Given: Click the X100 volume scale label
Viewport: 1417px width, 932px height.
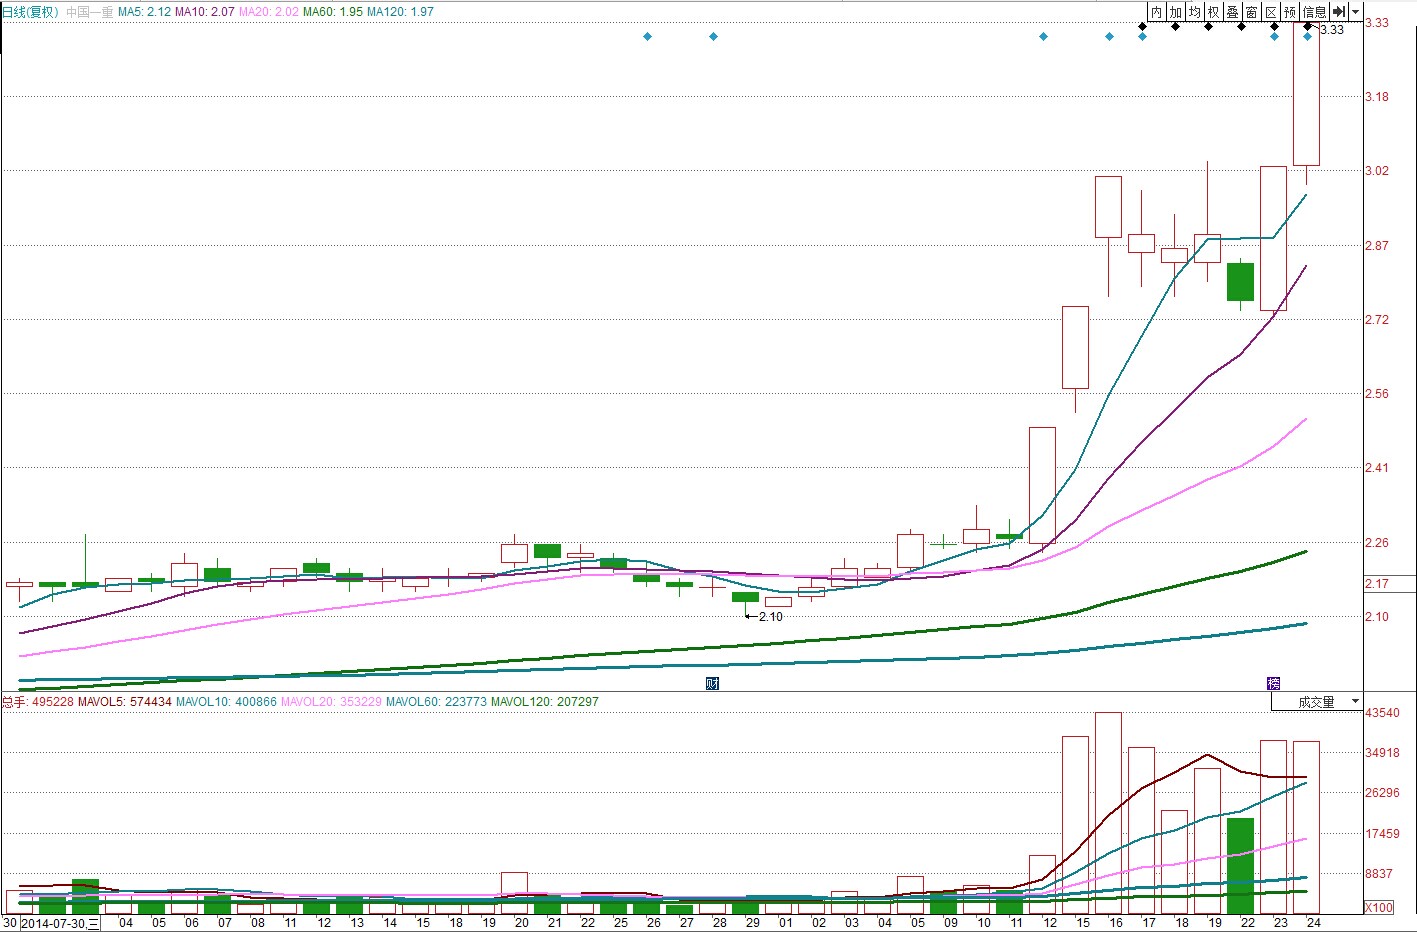Looking at the screenshot, I should tap(1379, 907).
